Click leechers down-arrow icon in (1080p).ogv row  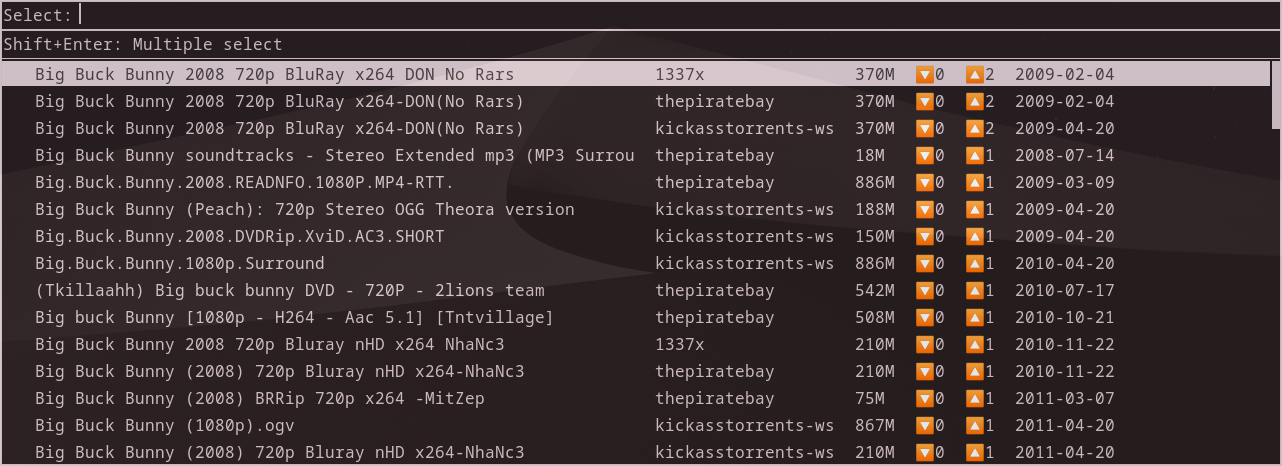pos(925,425)
